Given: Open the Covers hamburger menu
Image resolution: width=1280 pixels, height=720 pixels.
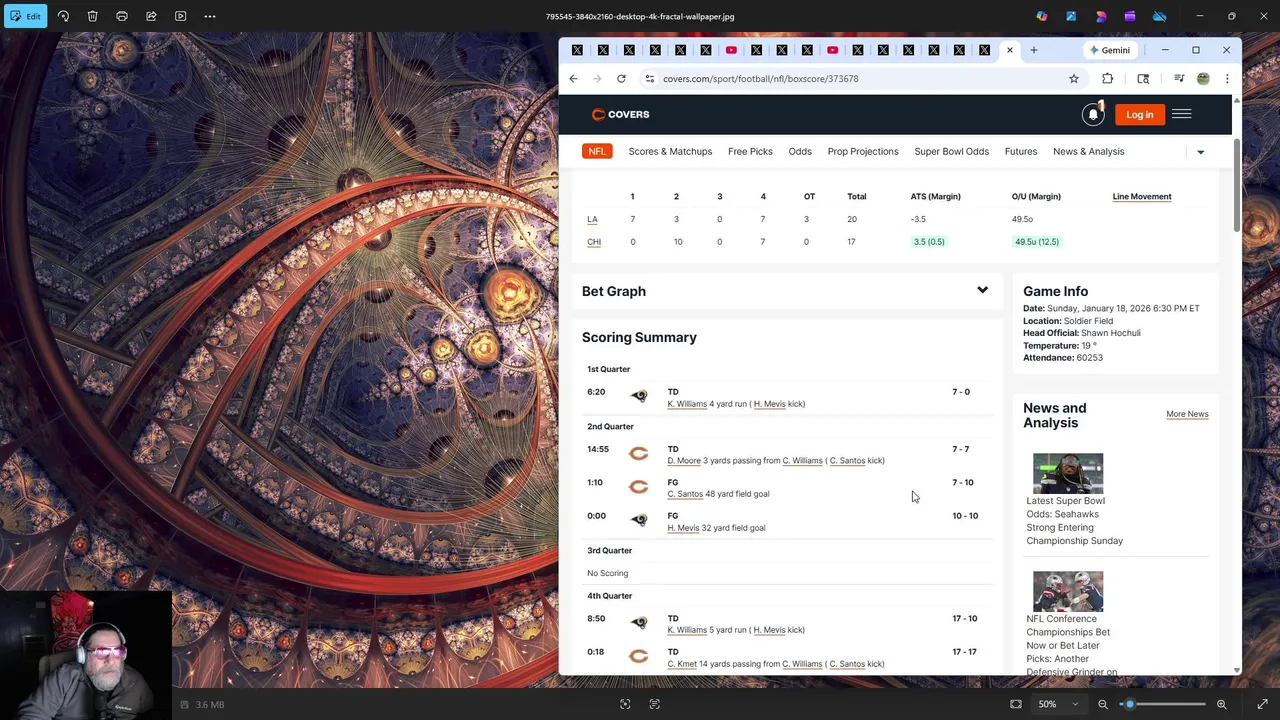Looking at the screenshot, I should [x=1181, y=114].
